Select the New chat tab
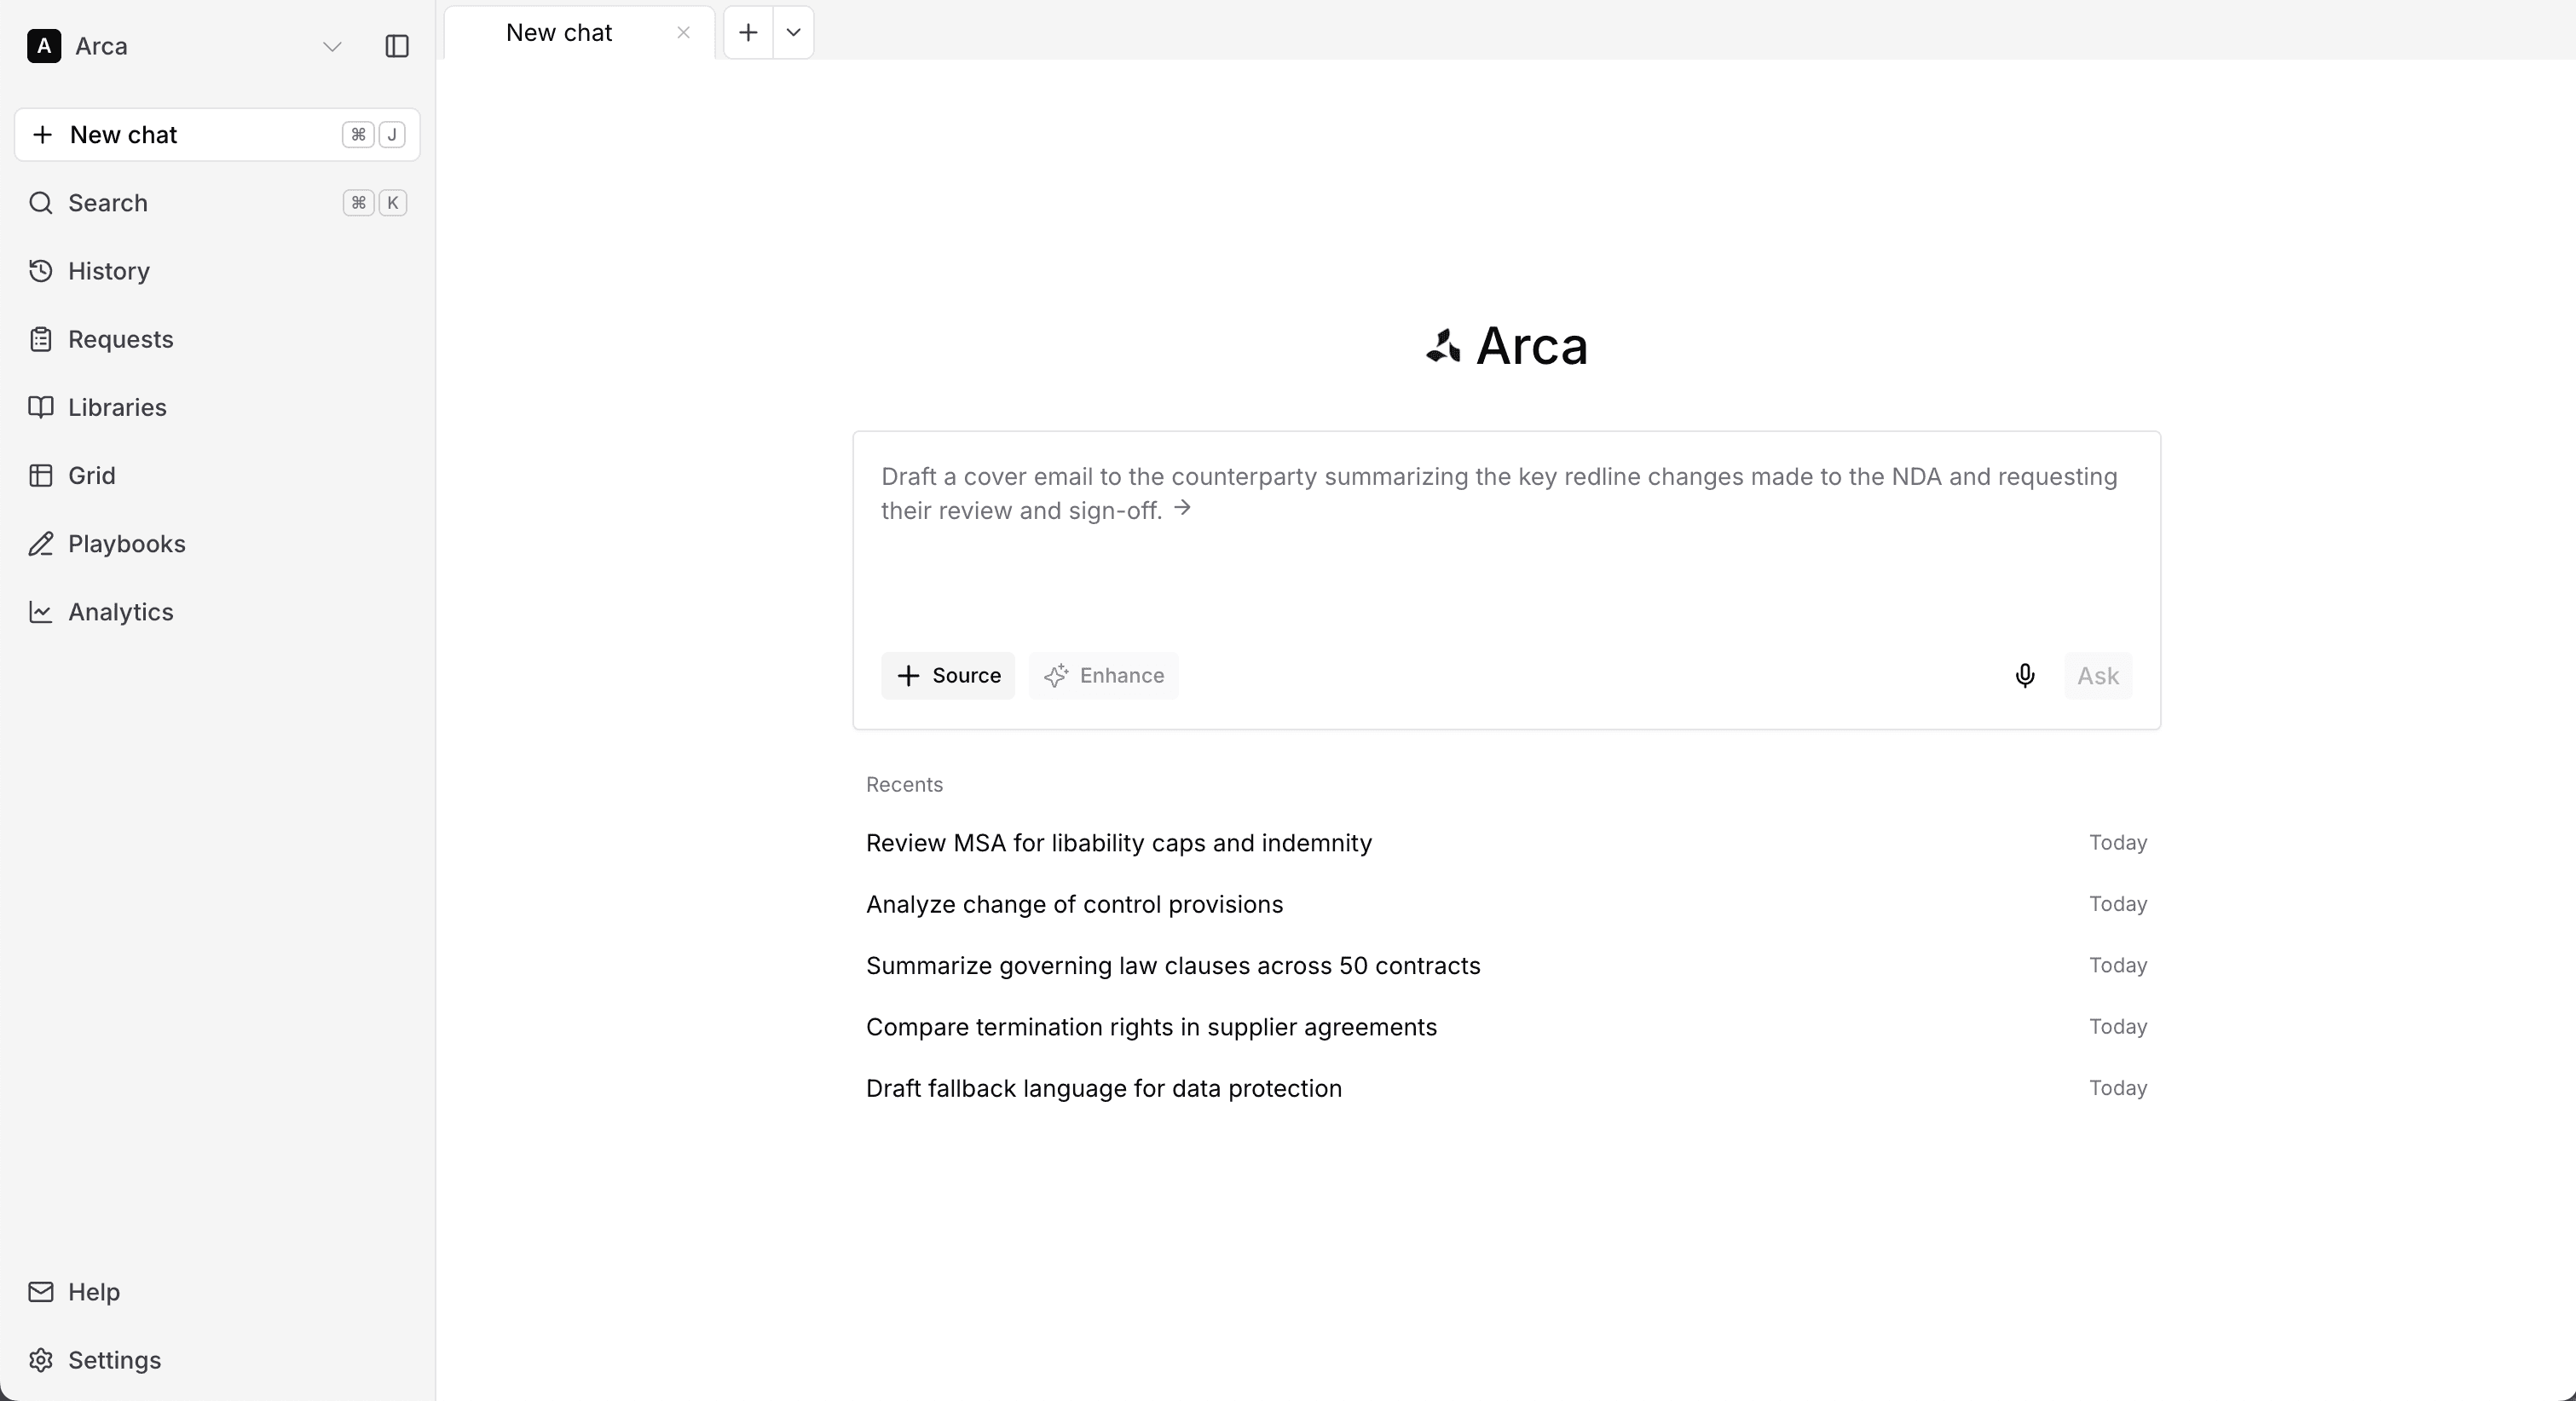2576x1401 pixels. pos(558,32)
